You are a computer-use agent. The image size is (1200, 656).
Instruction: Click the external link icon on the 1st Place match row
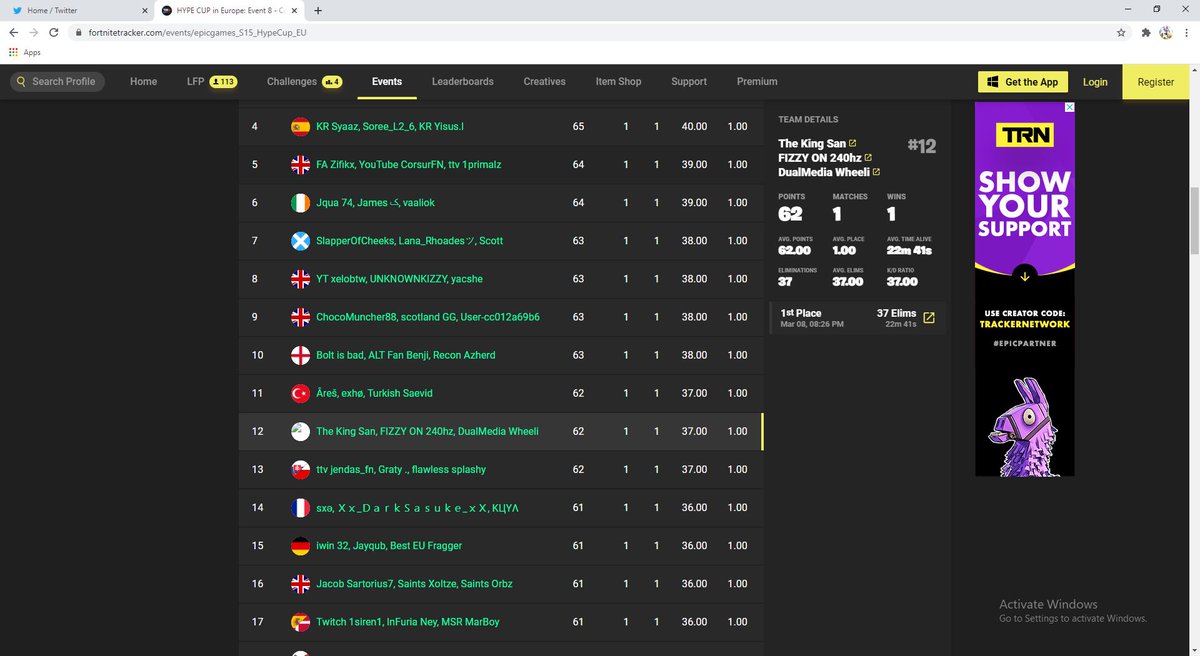929,317
